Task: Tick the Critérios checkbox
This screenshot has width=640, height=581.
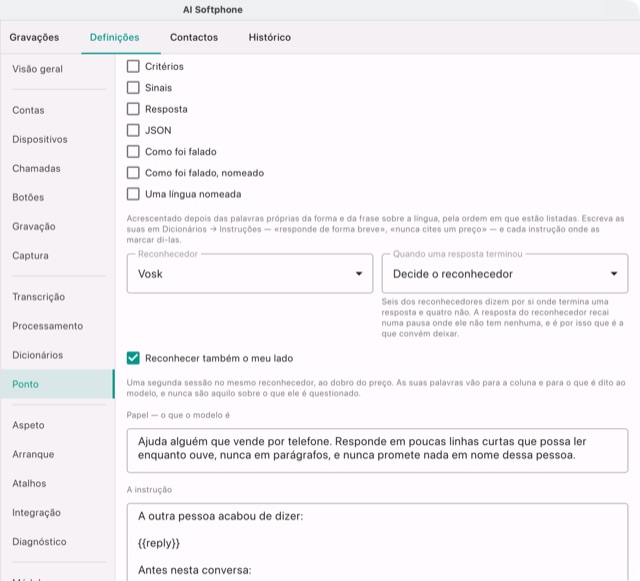Action: tap(133, 66)
